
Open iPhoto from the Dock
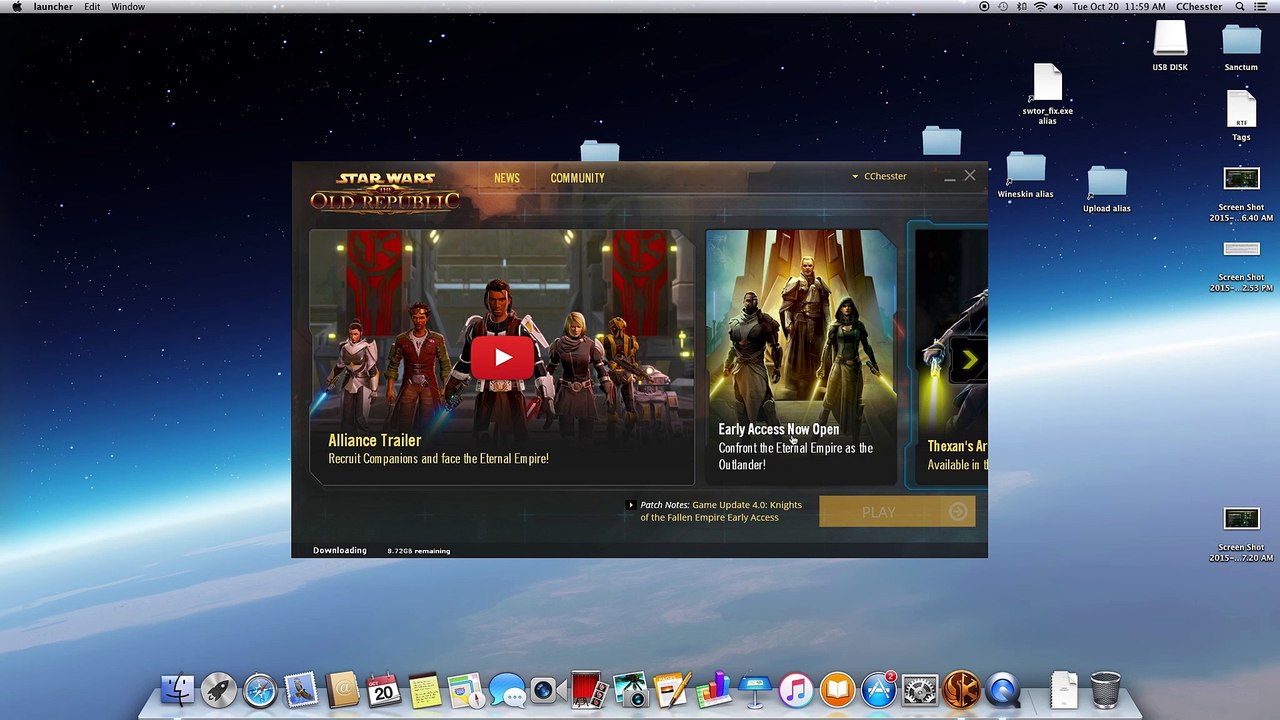coord(631,689)
